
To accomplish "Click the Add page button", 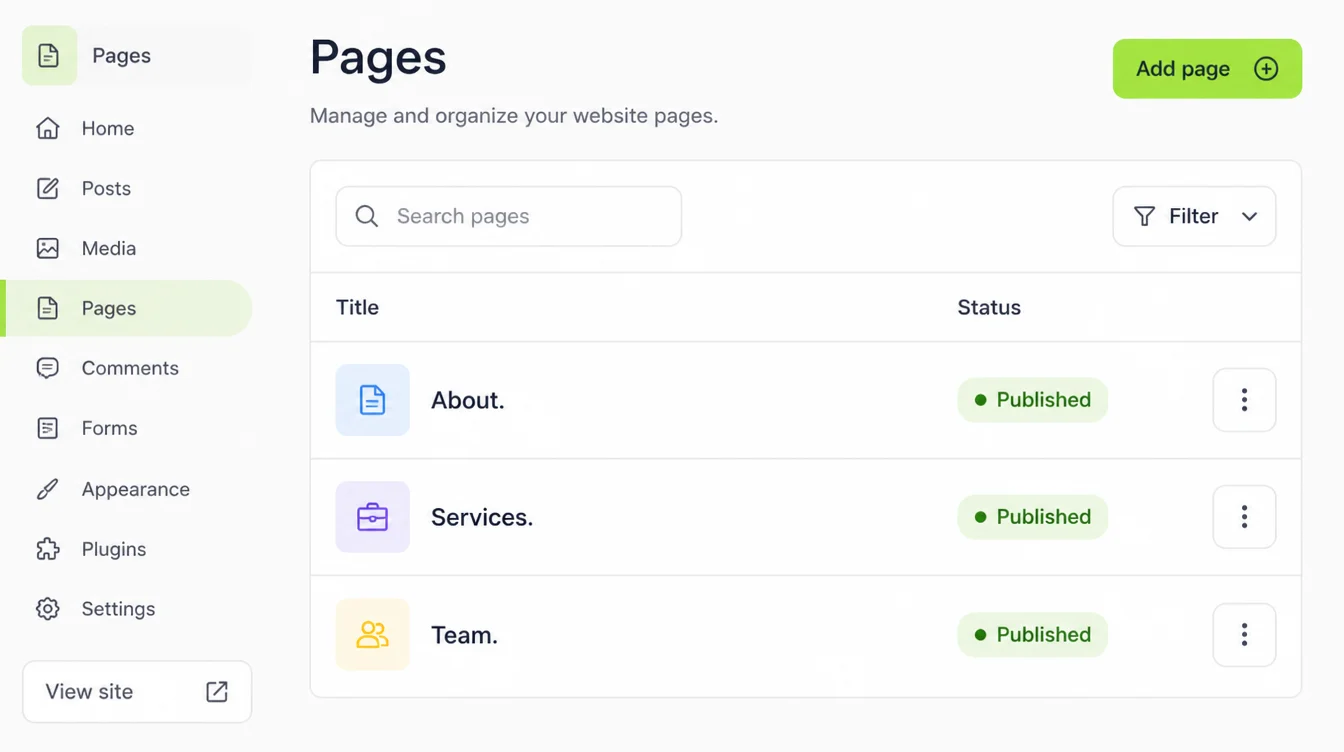I will (1207, 69).
